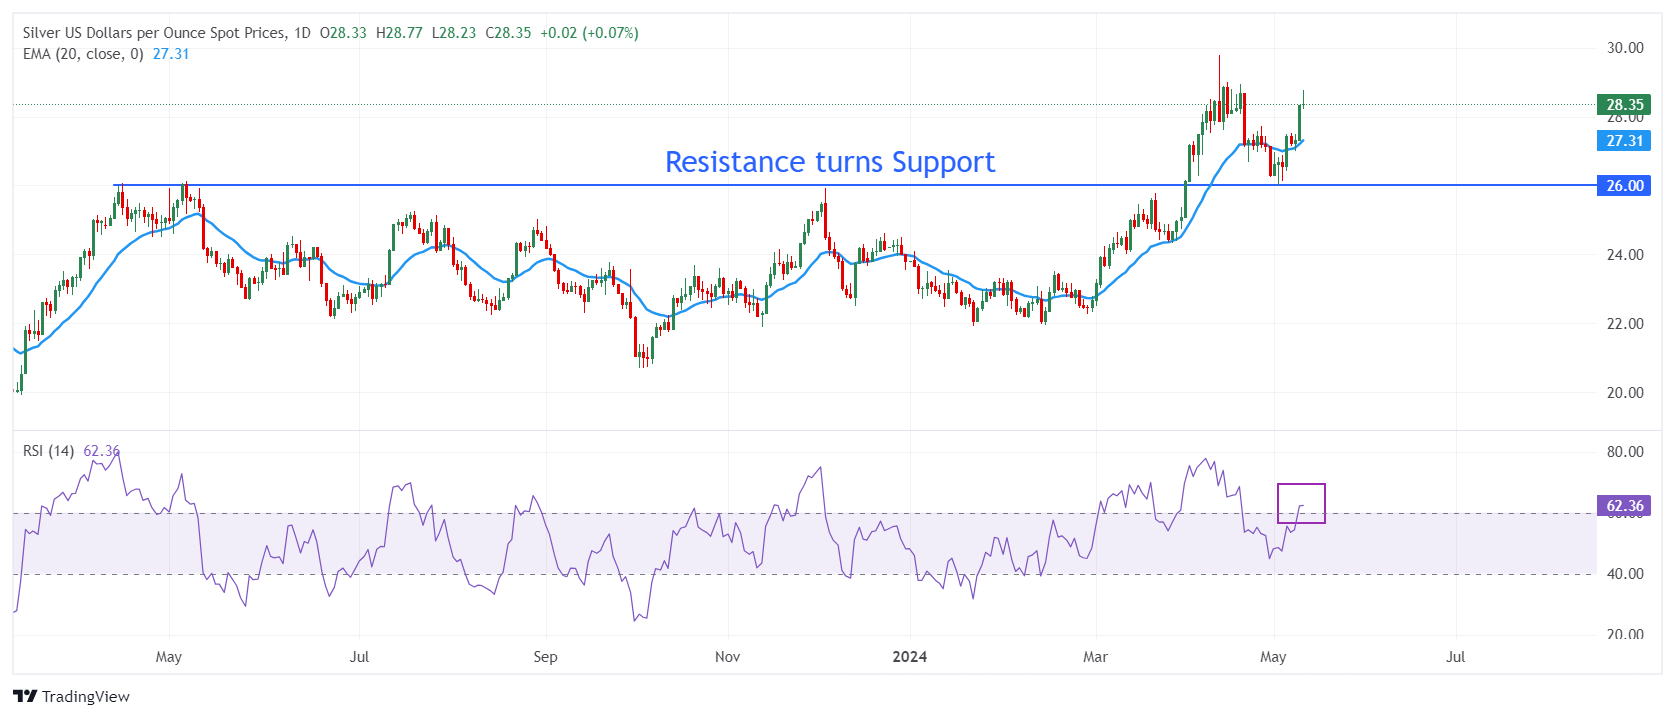Click the 80.00 RSI axis label
Screen dimensions: 1675x718
1624,452
